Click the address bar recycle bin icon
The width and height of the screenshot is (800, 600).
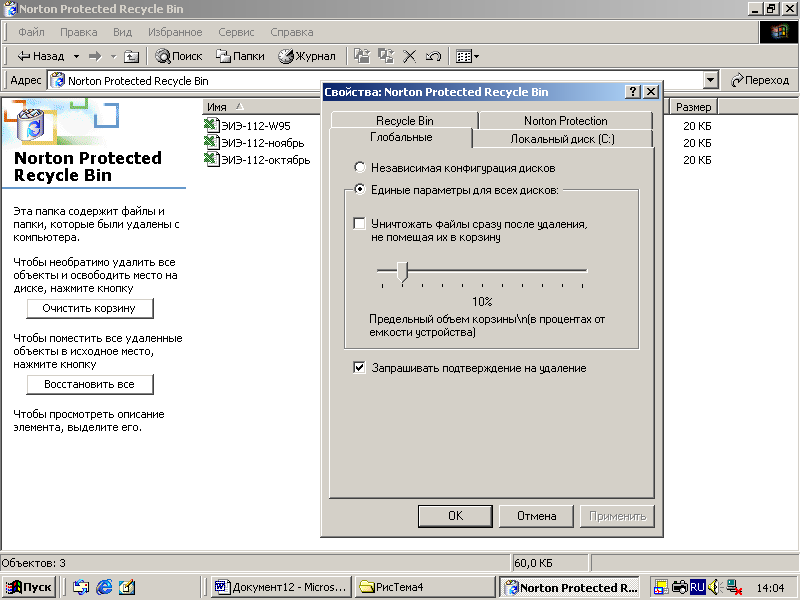point(58,80)
